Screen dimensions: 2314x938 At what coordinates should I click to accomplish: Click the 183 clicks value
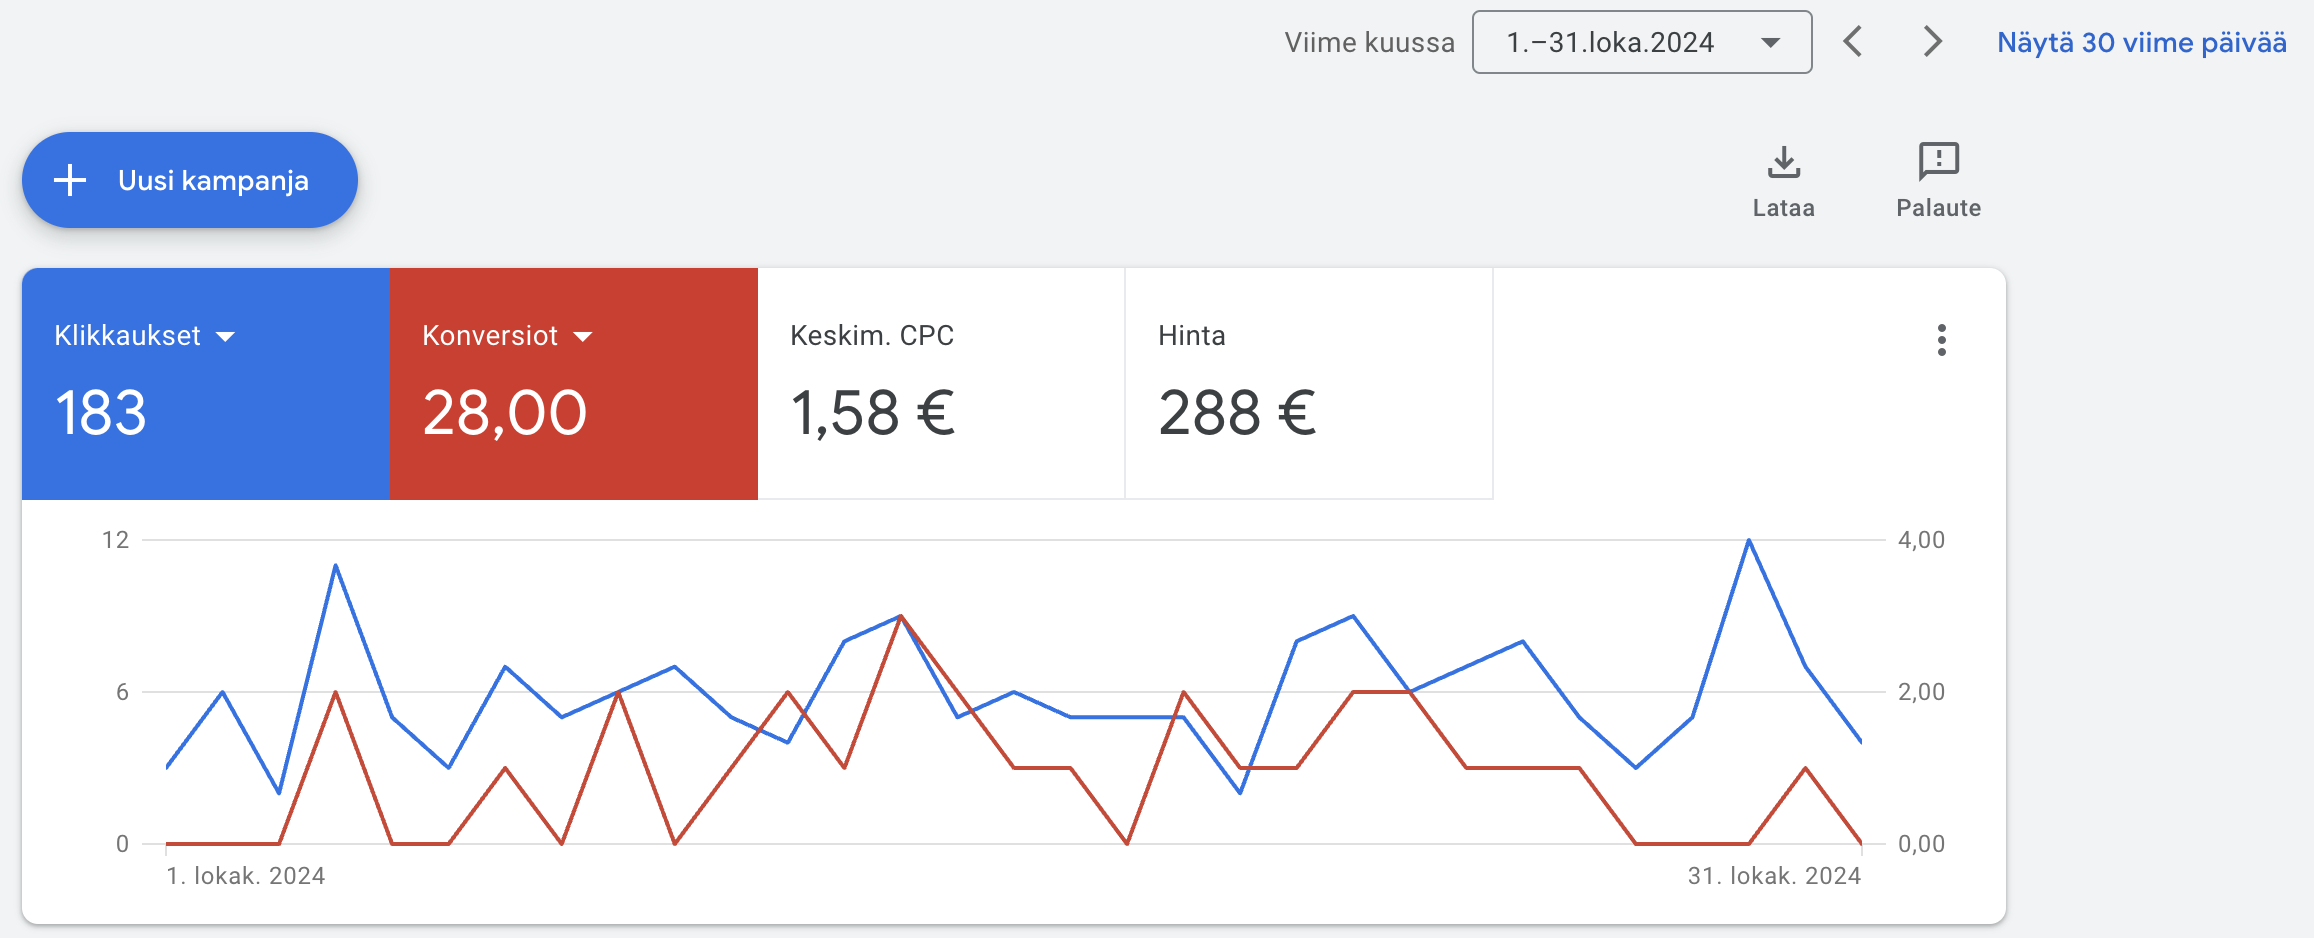(x=100, y=413)
